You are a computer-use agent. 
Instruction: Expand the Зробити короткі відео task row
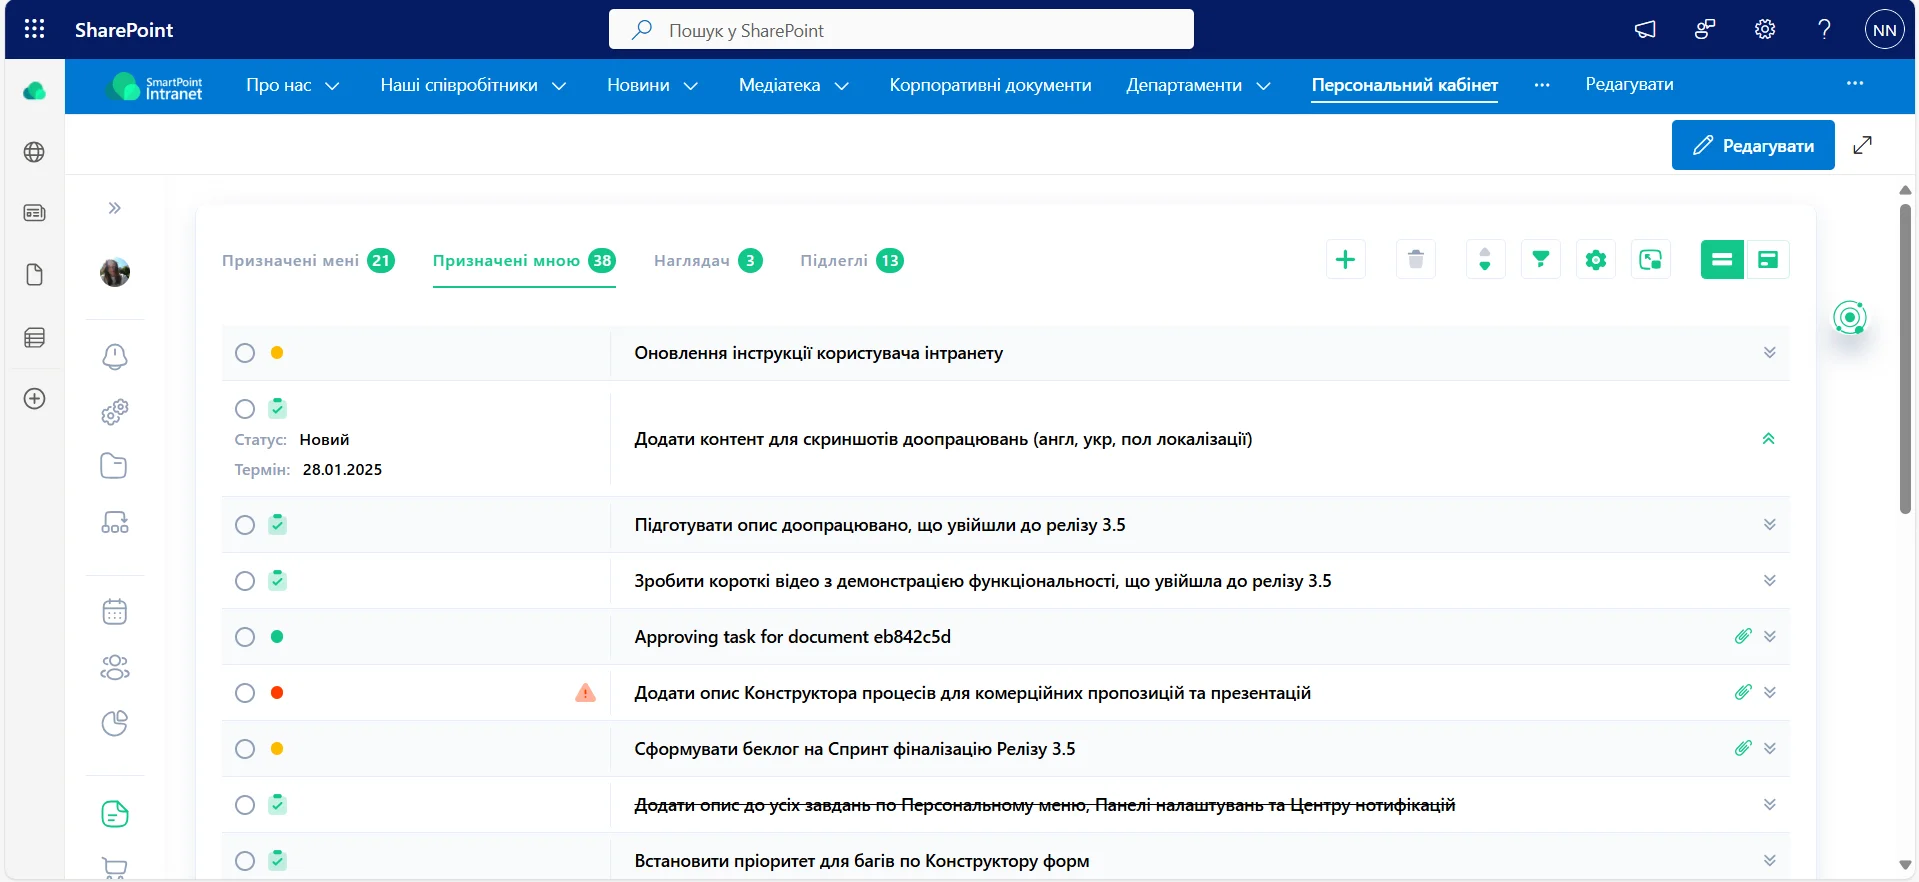tap(1769, 581)
